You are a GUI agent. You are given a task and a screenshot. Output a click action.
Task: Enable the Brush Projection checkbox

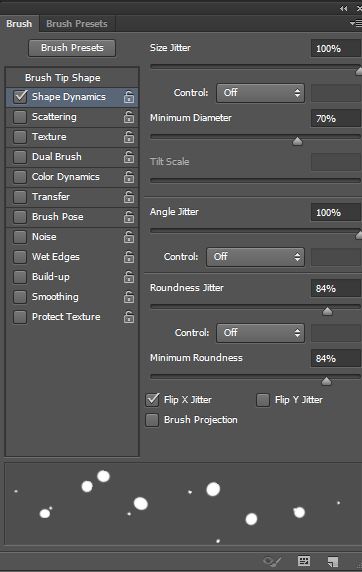pos(152,420)
